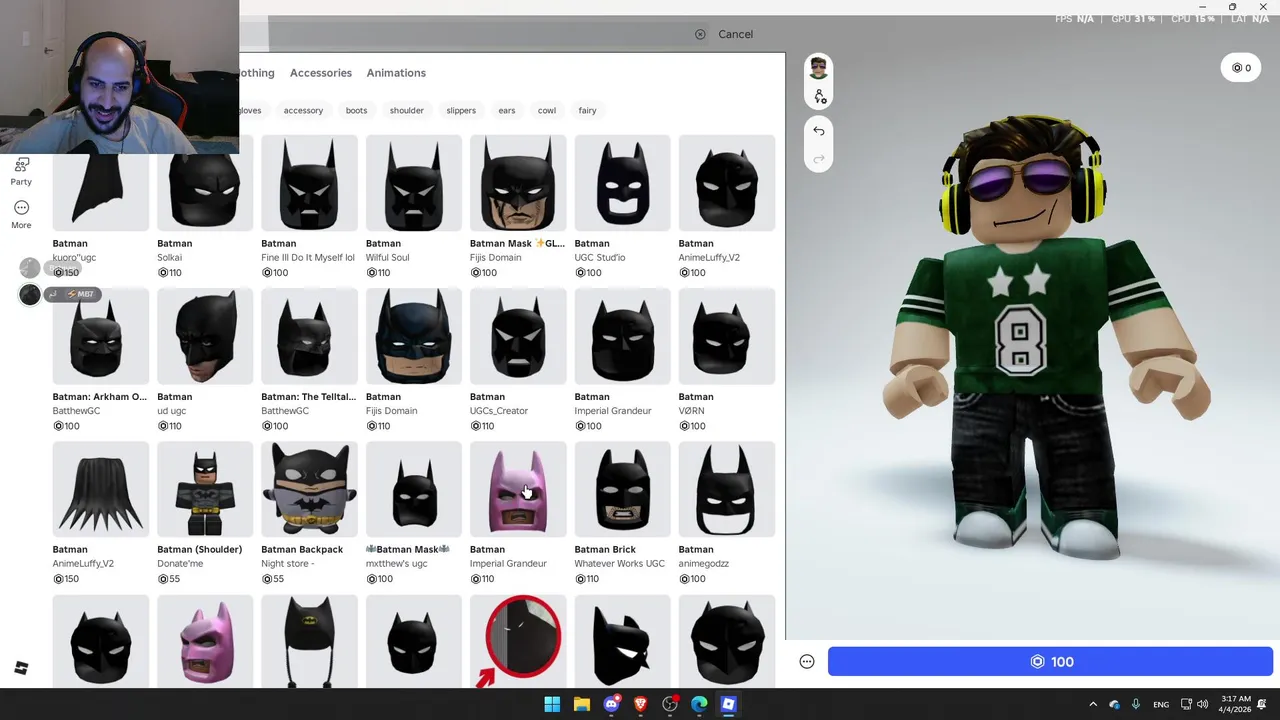Image resolution: width=1280 pixels, height=720 pixels.
Task: Click the Donate'me creator name
Action: coord(180,564)
